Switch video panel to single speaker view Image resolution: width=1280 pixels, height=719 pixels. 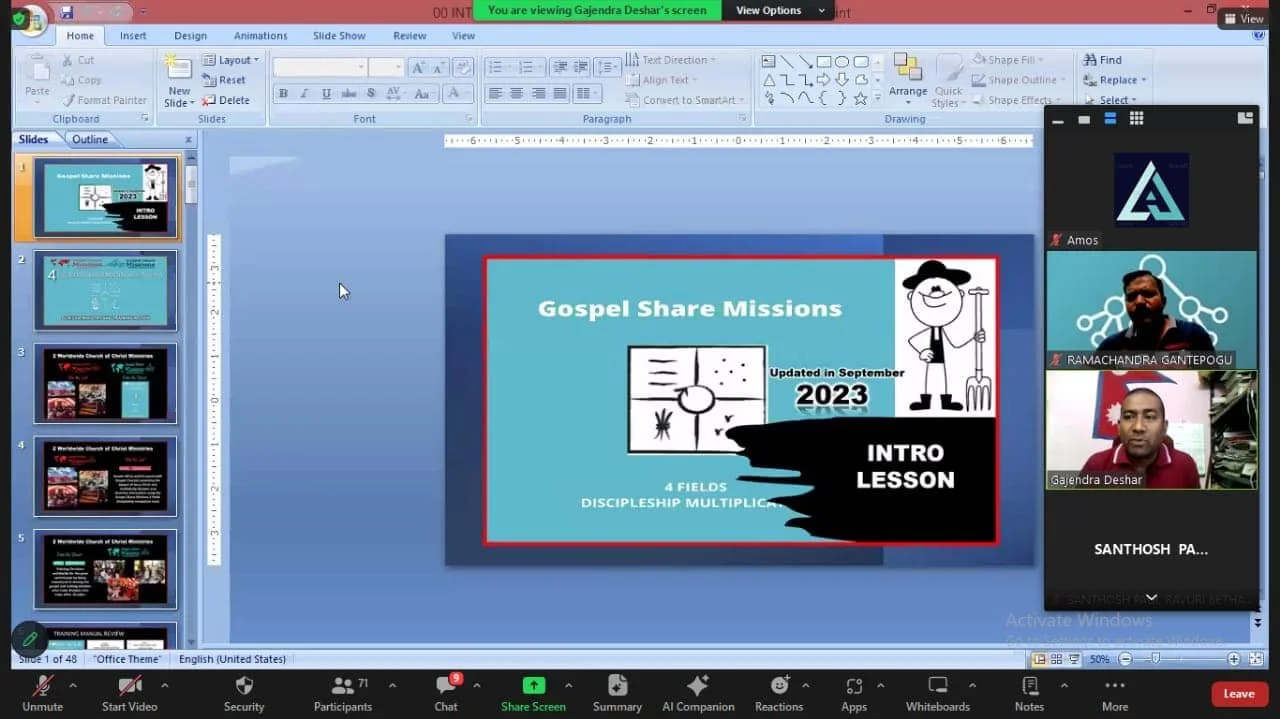[1084, 119]
